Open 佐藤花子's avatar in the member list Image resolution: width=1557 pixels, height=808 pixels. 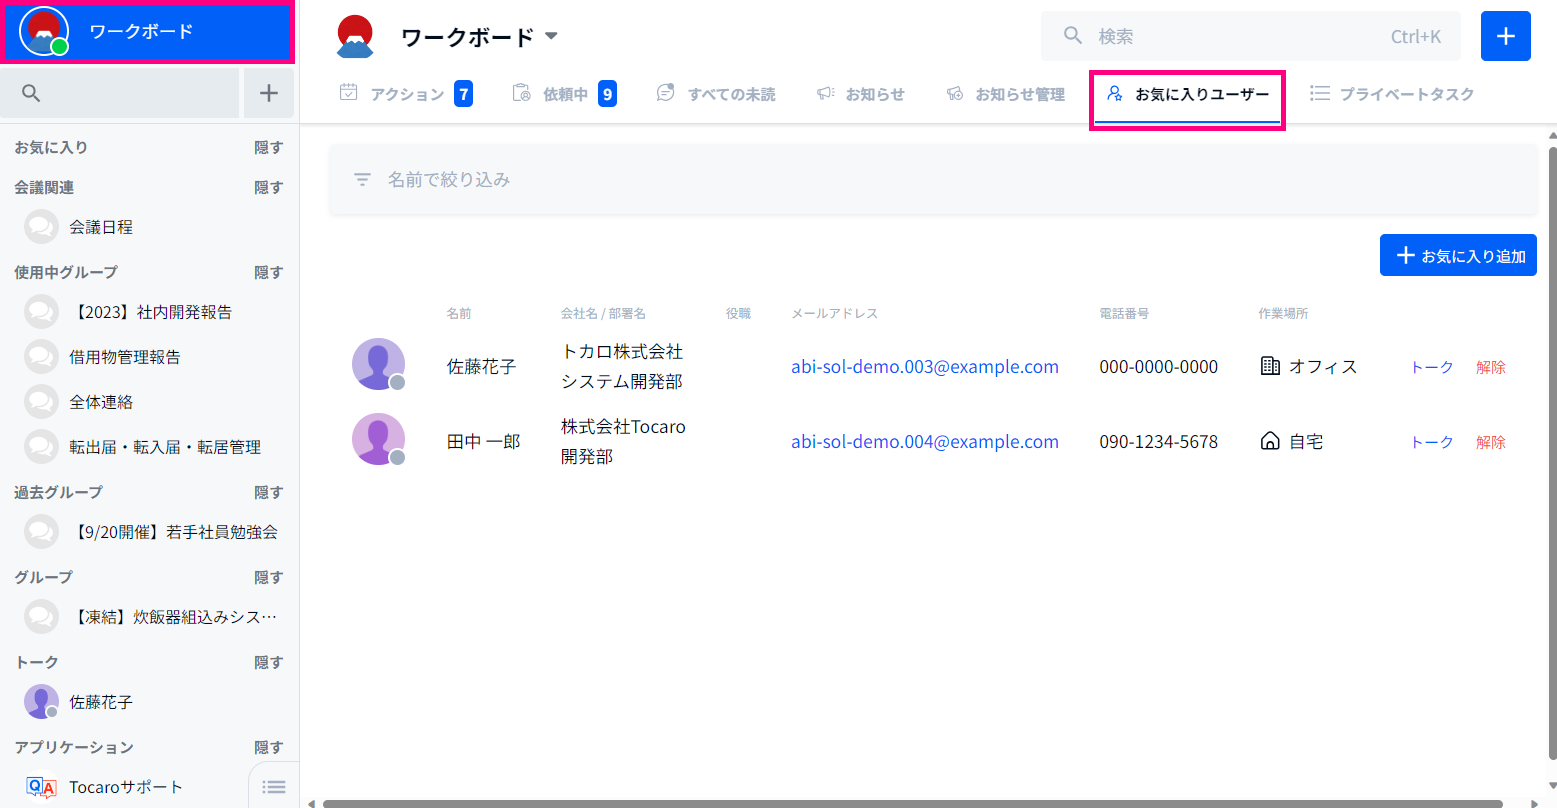point(378,363)
